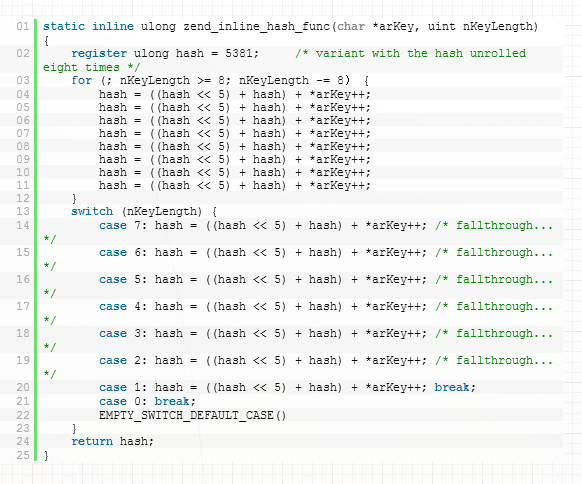
Task: Click 'nKeyLength -= 8' in the for loop
Action: pyautogui.click(x=292, y=80)
